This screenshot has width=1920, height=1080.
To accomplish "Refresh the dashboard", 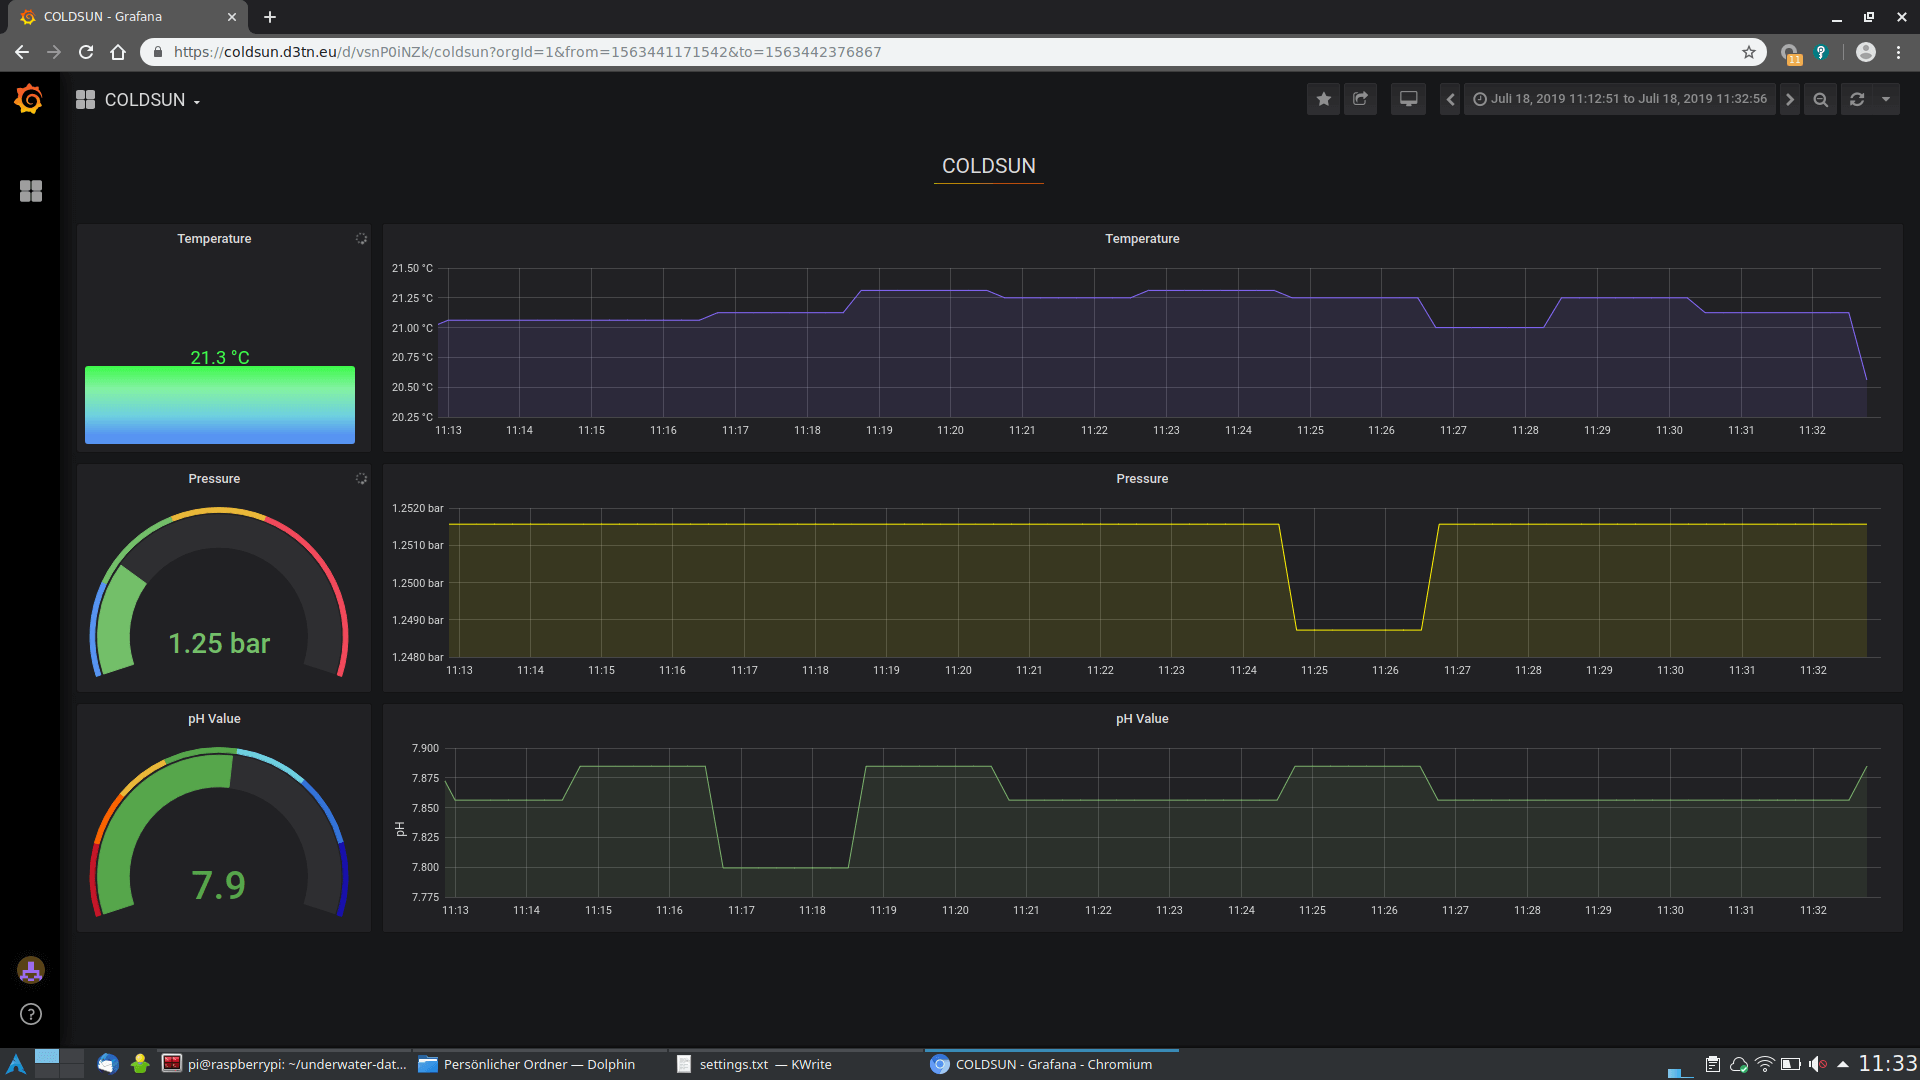I will (x=1857, y=99).
